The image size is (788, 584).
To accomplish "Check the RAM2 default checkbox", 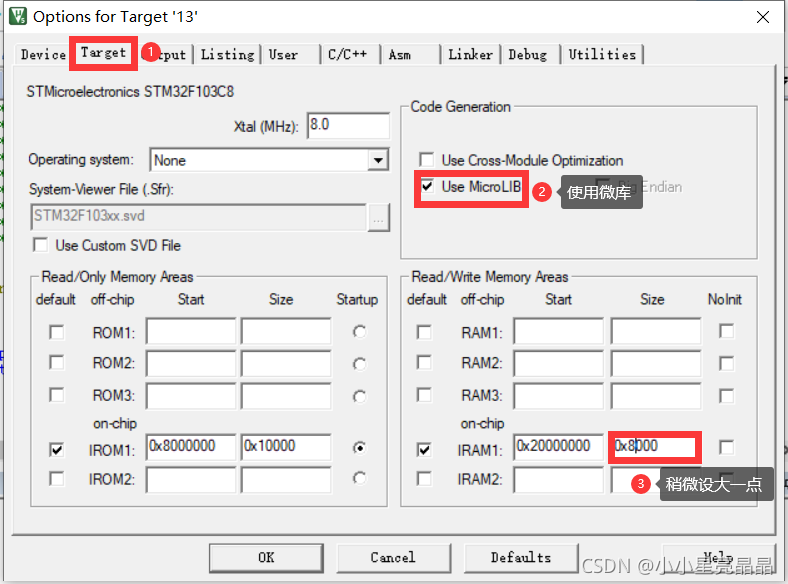I will click(424, 363).
